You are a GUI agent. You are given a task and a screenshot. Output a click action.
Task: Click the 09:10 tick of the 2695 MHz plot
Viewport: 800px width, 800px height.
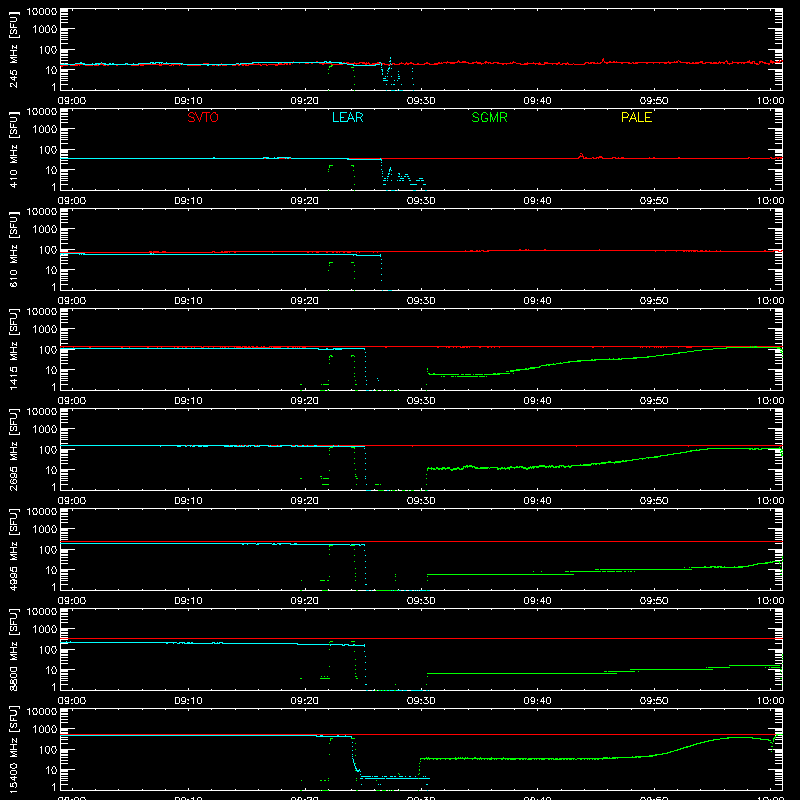point(188,501)
